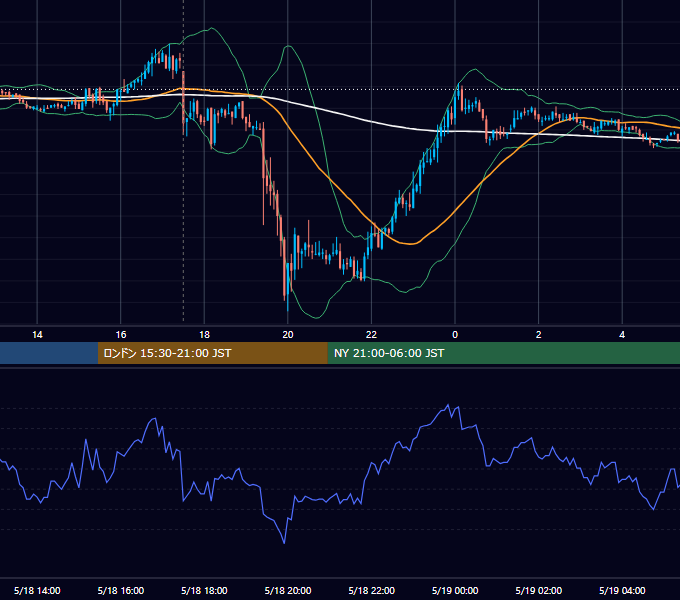Click the oscillator's lowest trough near 20:00
The height and width of the screenshot is (600, 680).
tap(284, 542)
